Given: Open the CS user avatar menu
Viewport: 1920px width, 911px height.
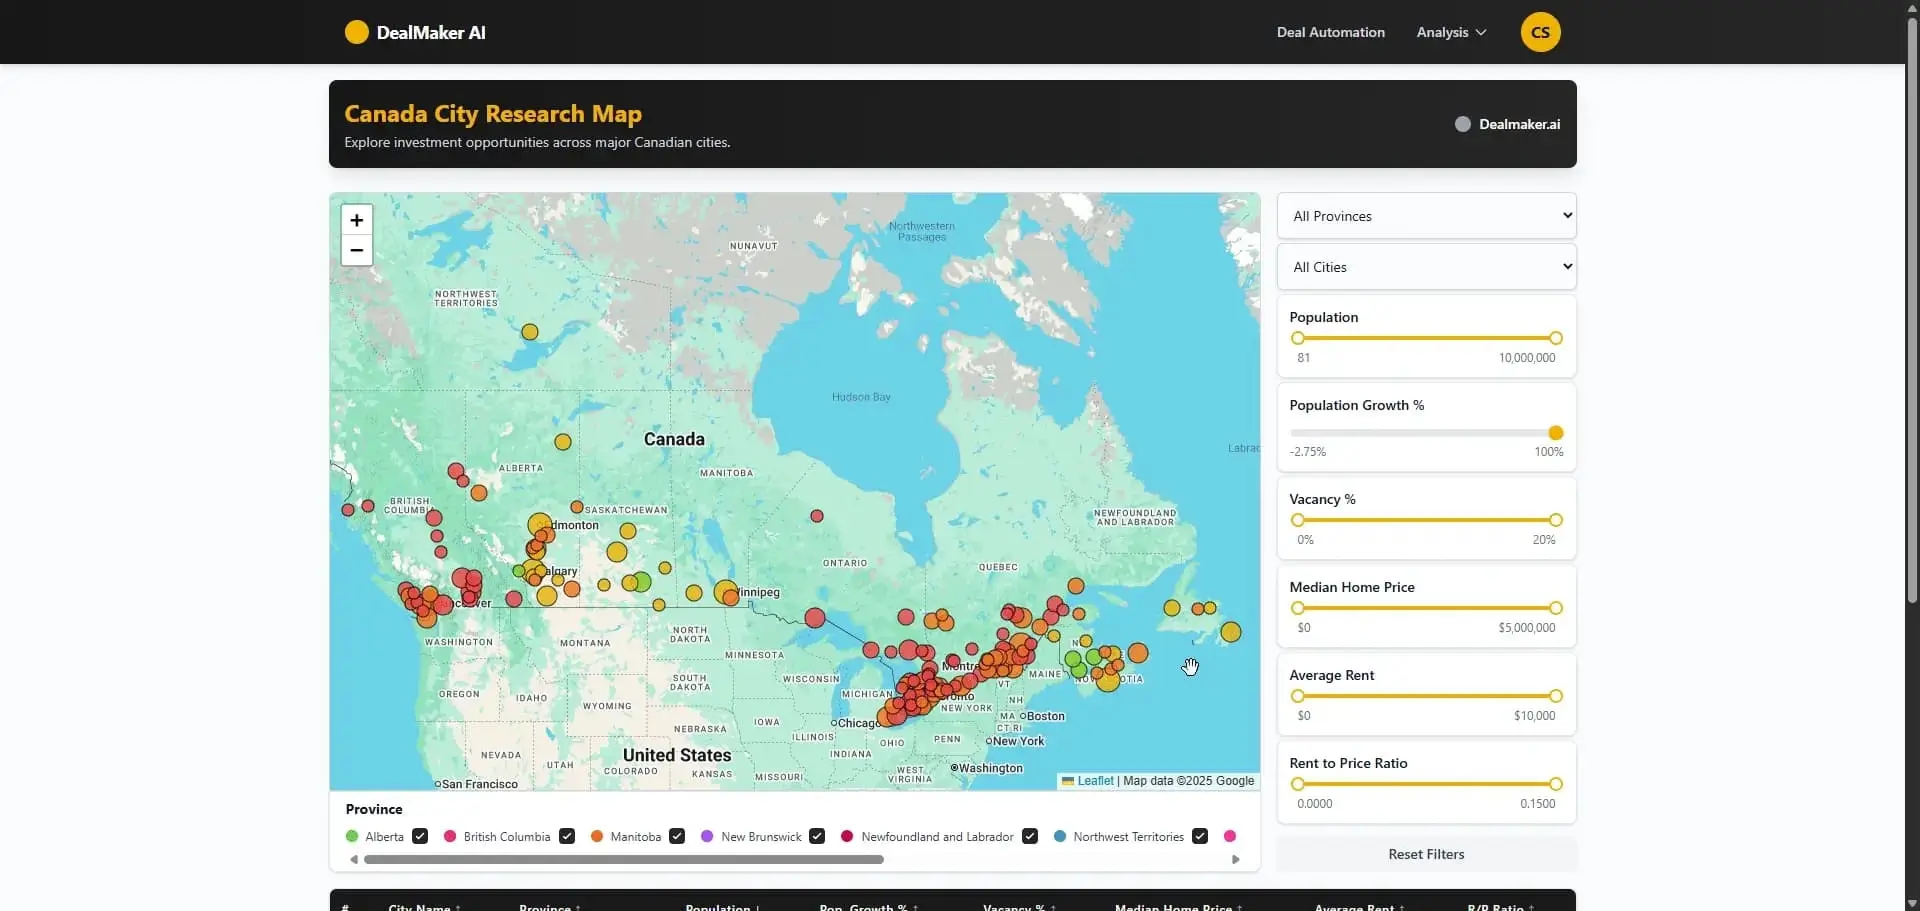Looking at the screenshot, I should coord(1539,32).
